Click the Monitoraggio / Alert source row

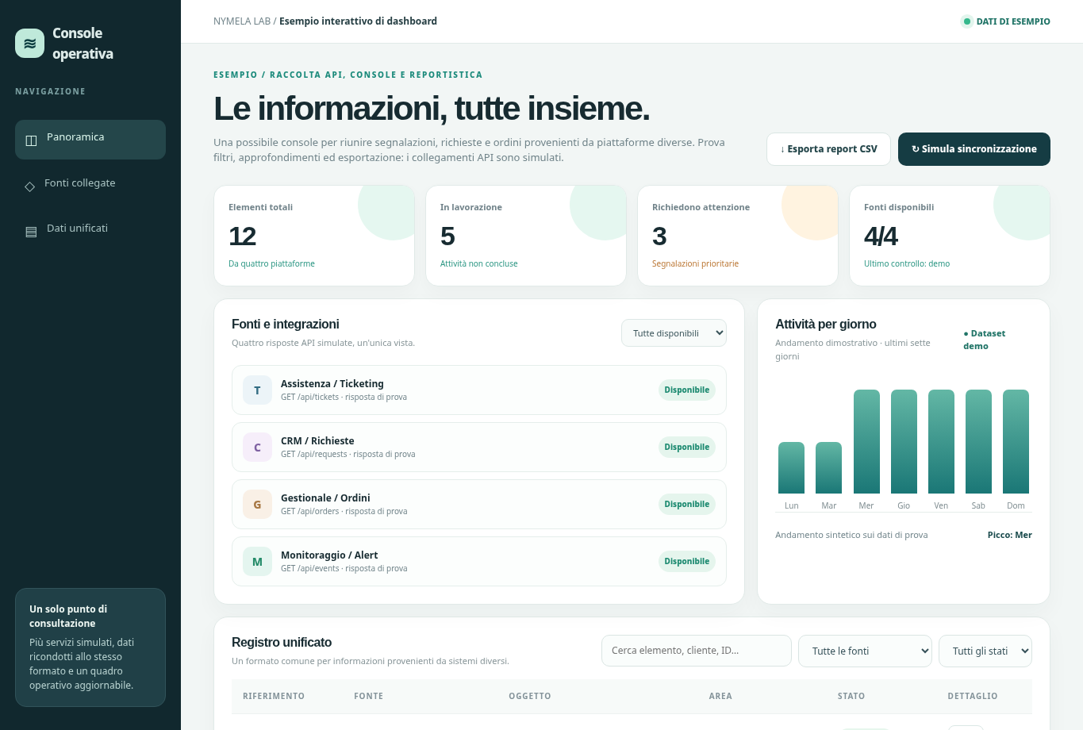[479, 561]
